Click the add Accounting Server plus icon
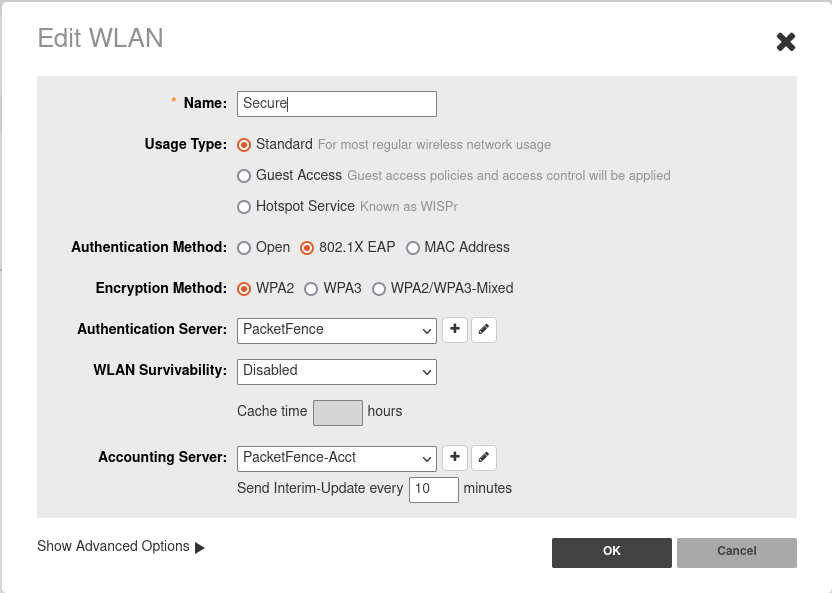 tap(455, 458)
